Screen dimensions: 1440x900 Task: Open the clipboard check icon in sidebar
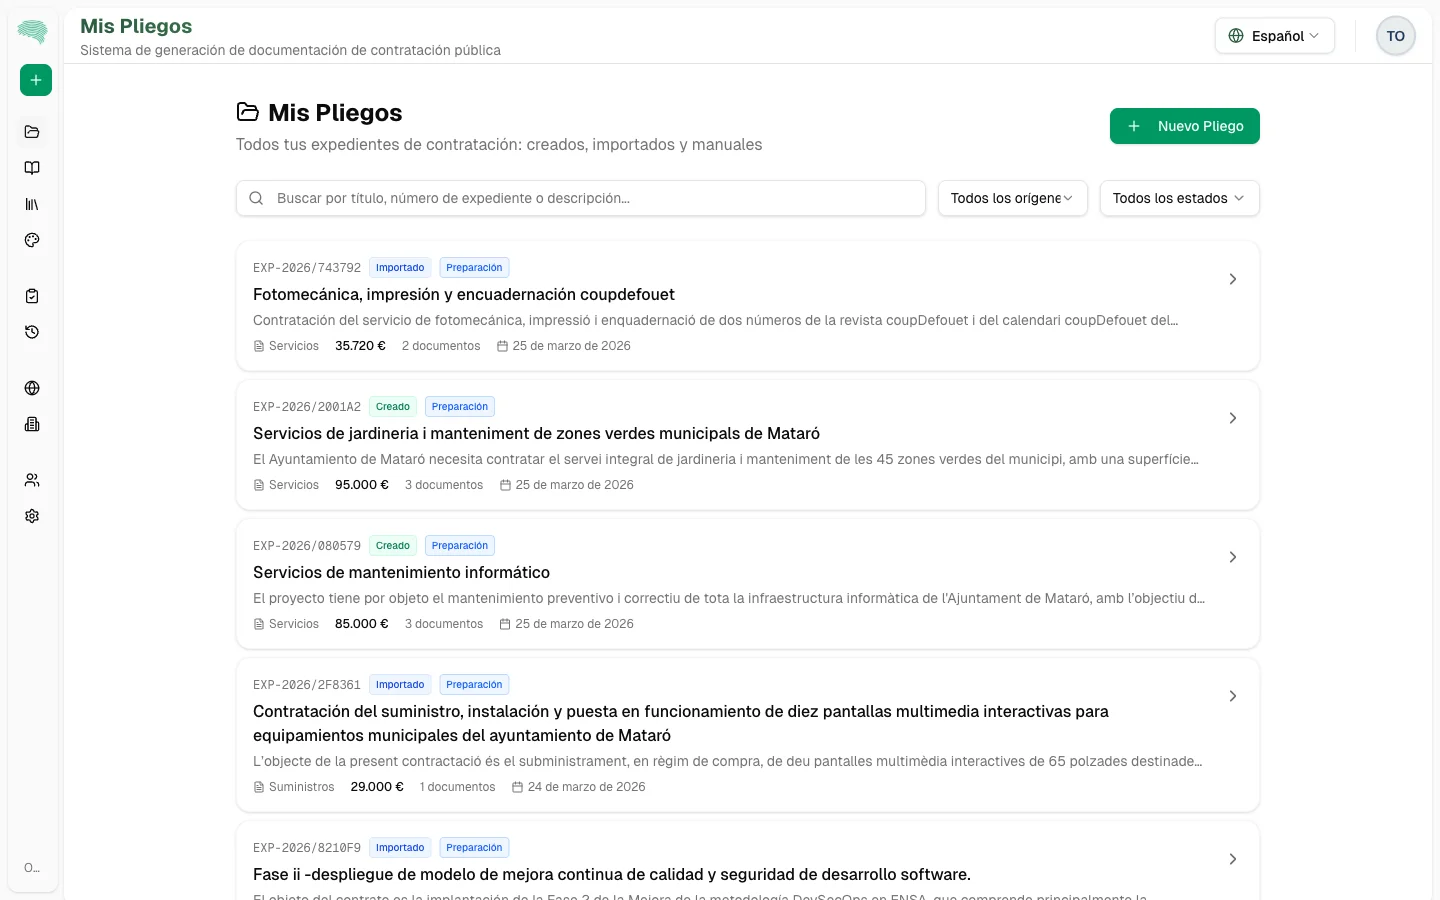(x=32, y=296)
